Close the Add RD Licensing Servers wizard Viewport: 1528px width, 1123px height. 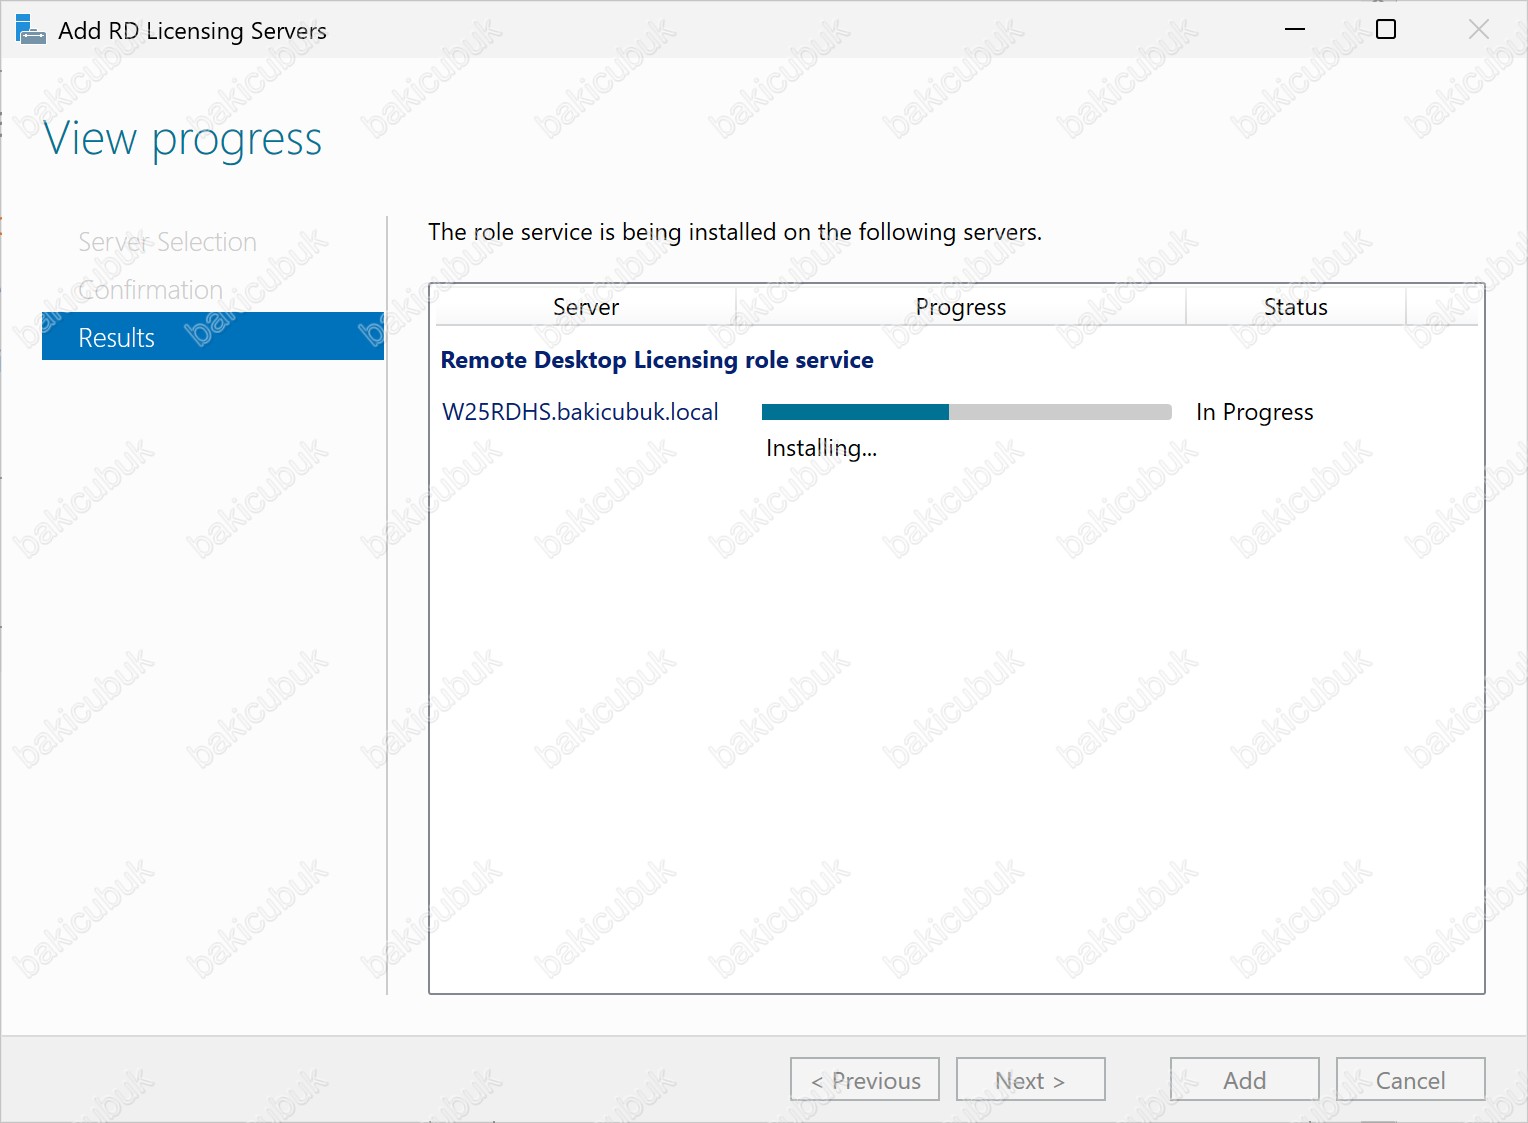tap(1478, 30)
